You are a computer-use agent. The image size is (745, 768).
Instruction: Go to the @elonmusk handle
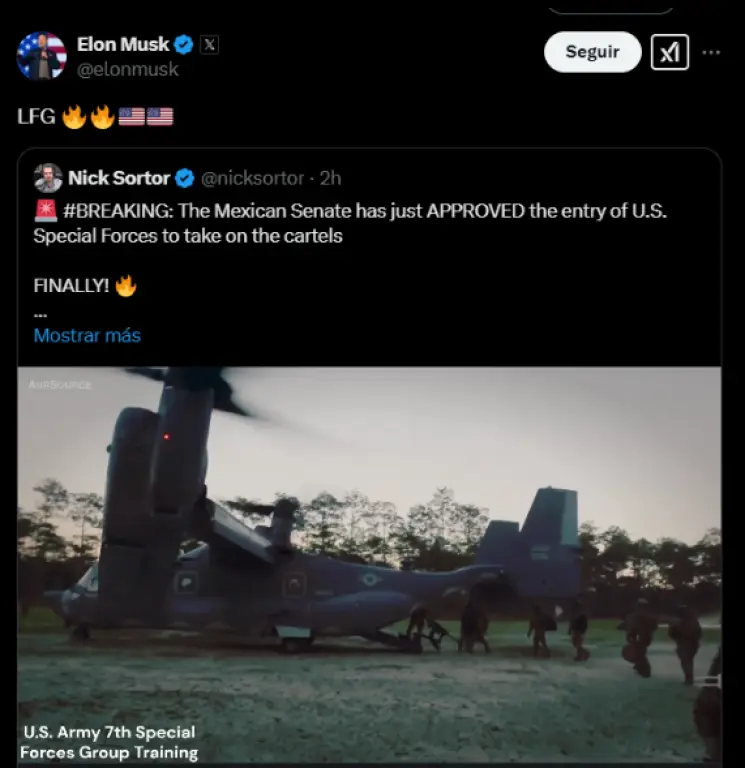point(128,69)
